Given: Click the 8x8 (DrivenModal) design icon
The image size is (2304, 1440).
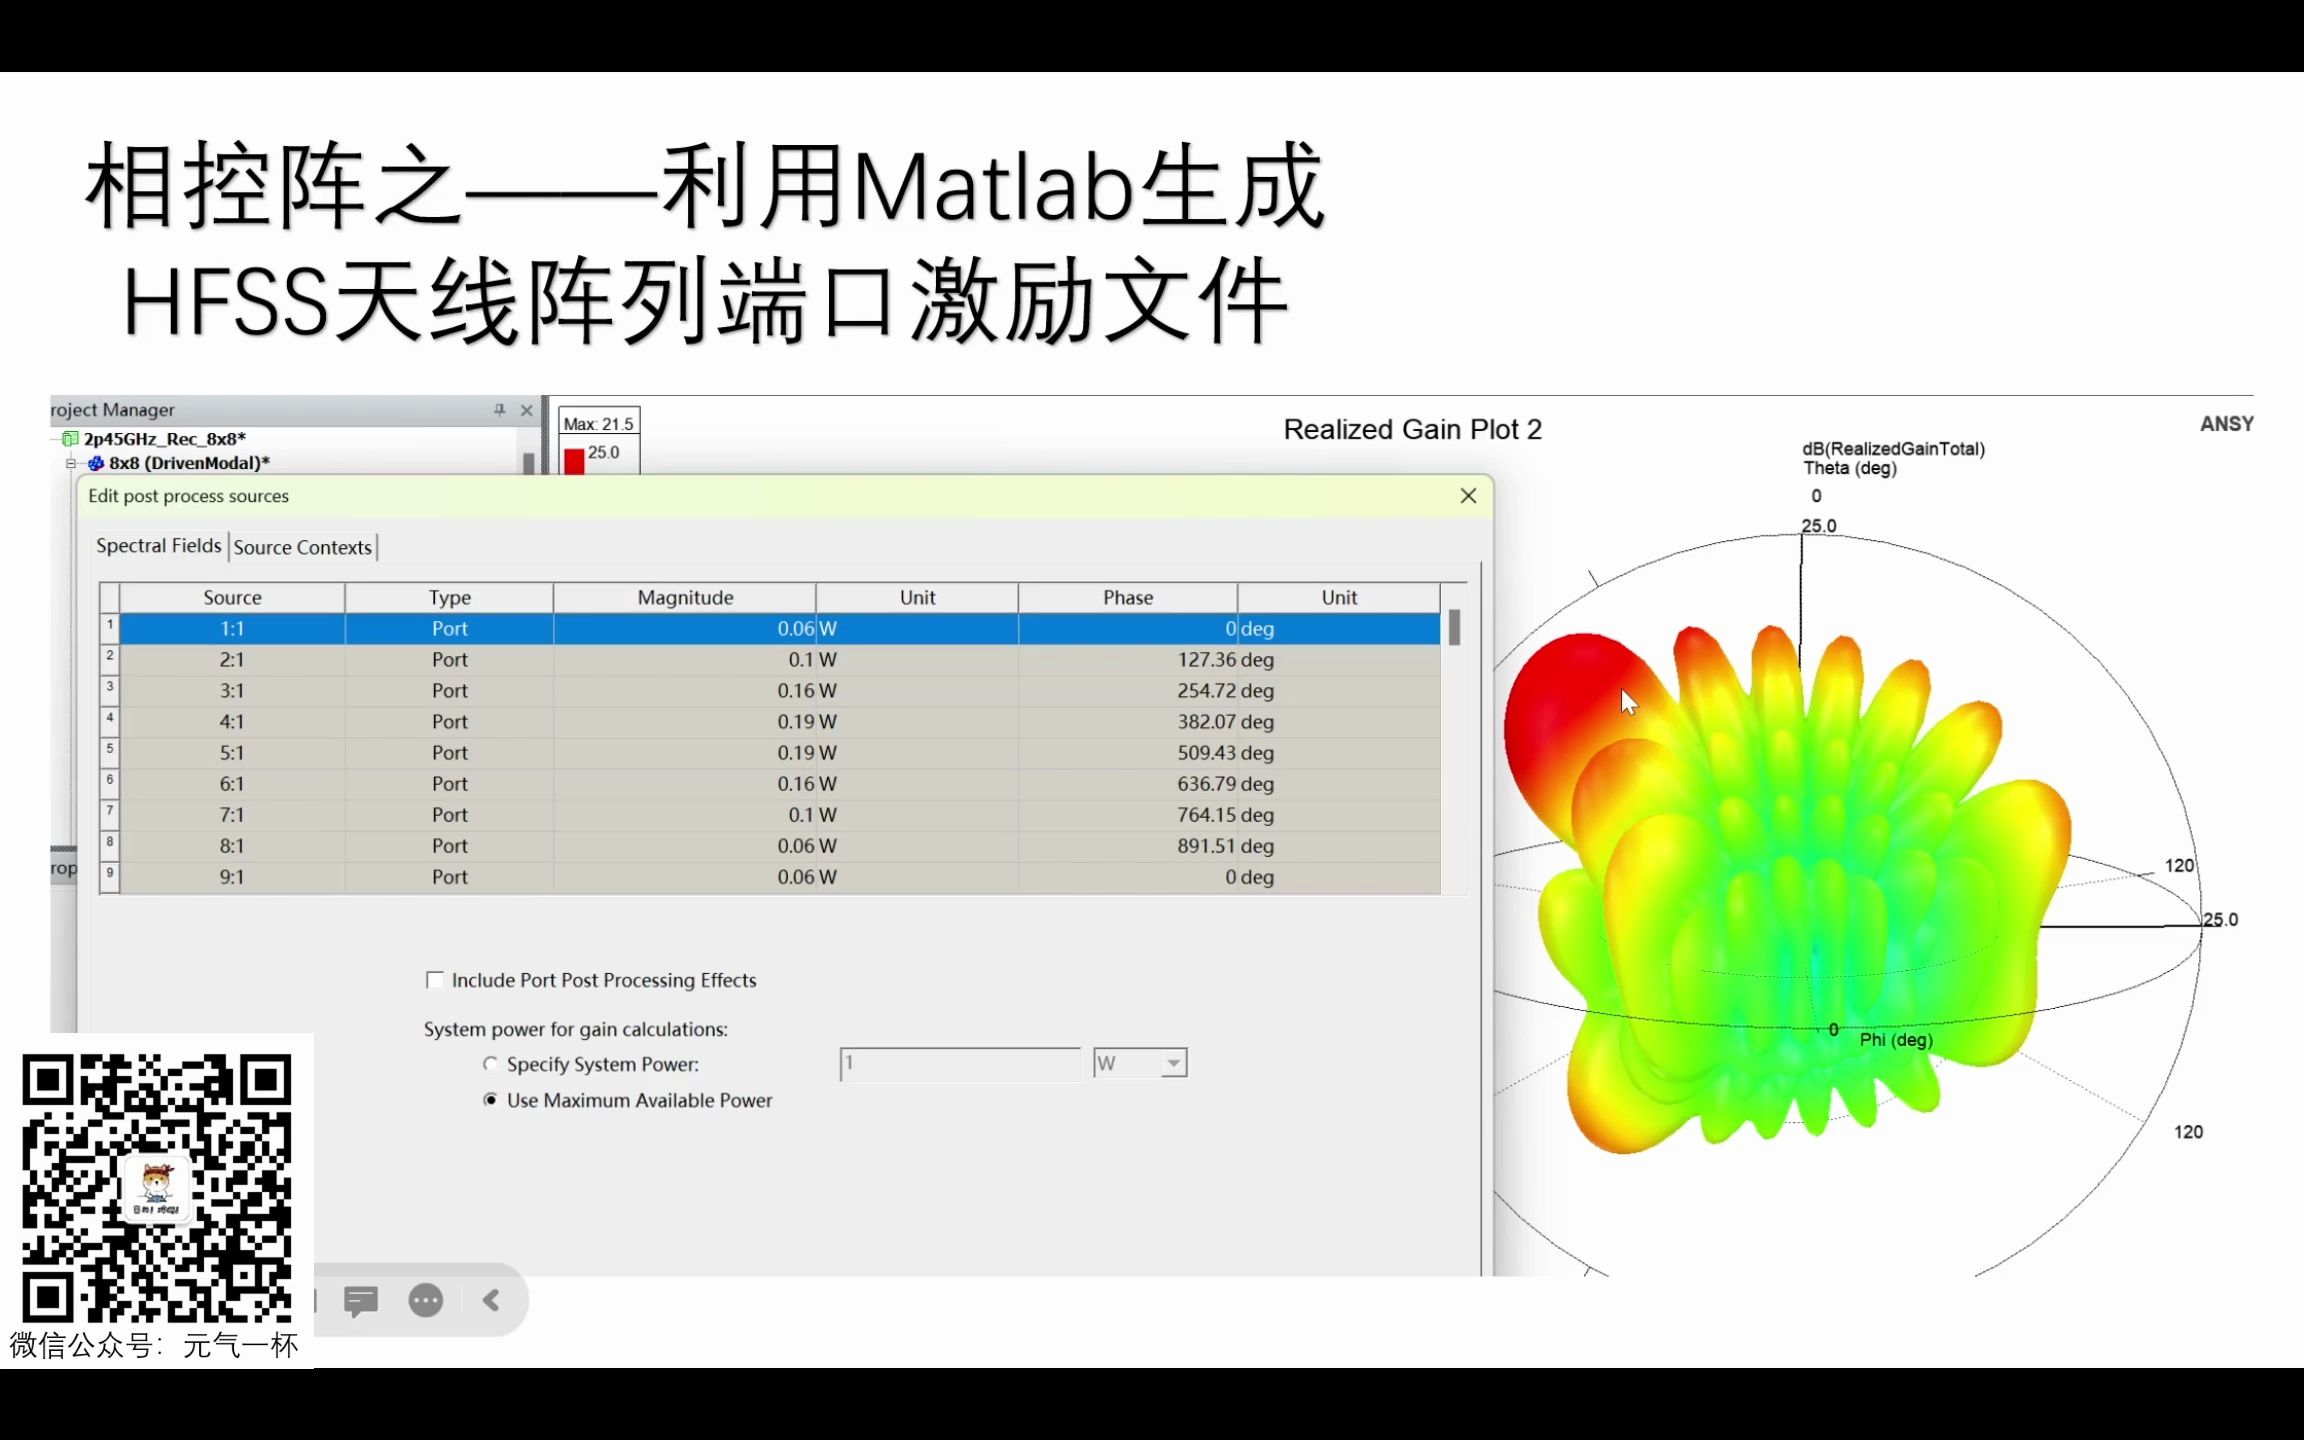Looking at the screenshot, I should point(96,463).
